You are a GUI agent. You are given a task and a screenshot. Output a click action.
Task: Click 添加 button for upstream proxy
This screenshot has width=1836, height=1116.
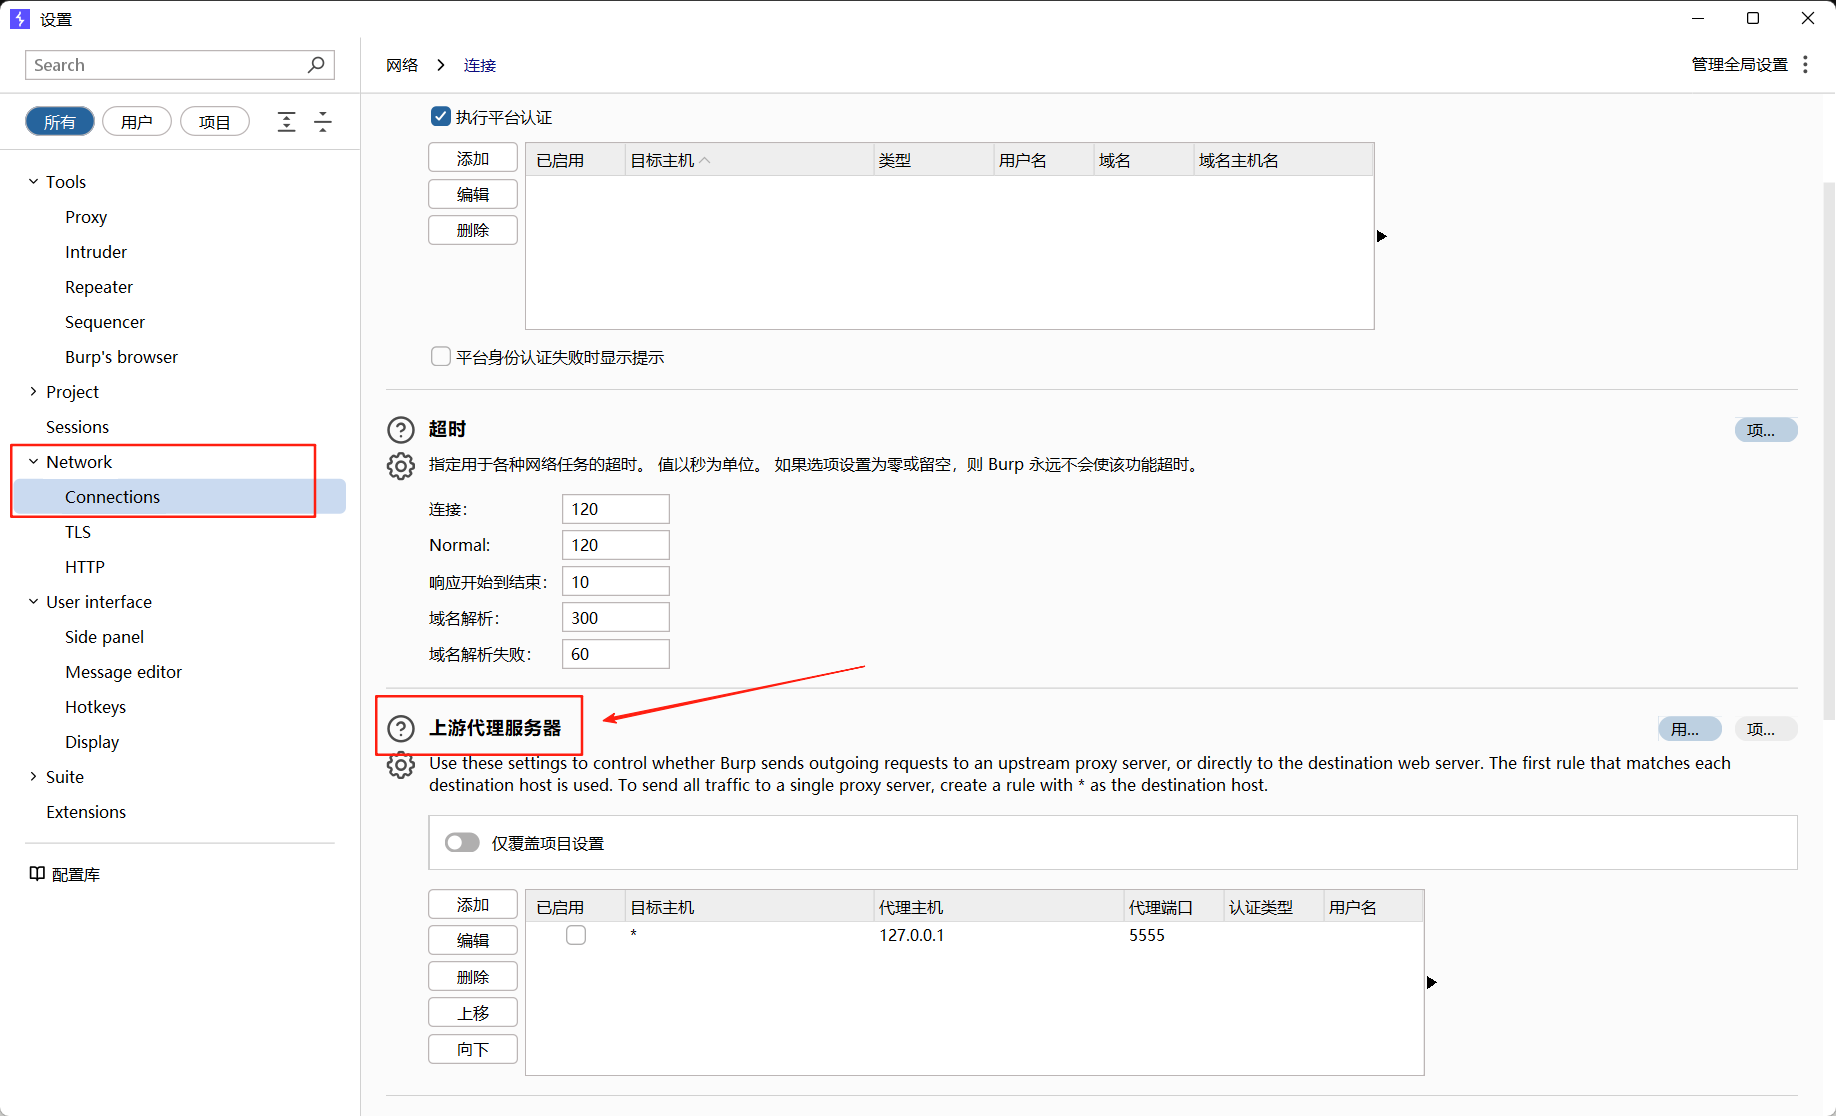[x=473, y=905]
